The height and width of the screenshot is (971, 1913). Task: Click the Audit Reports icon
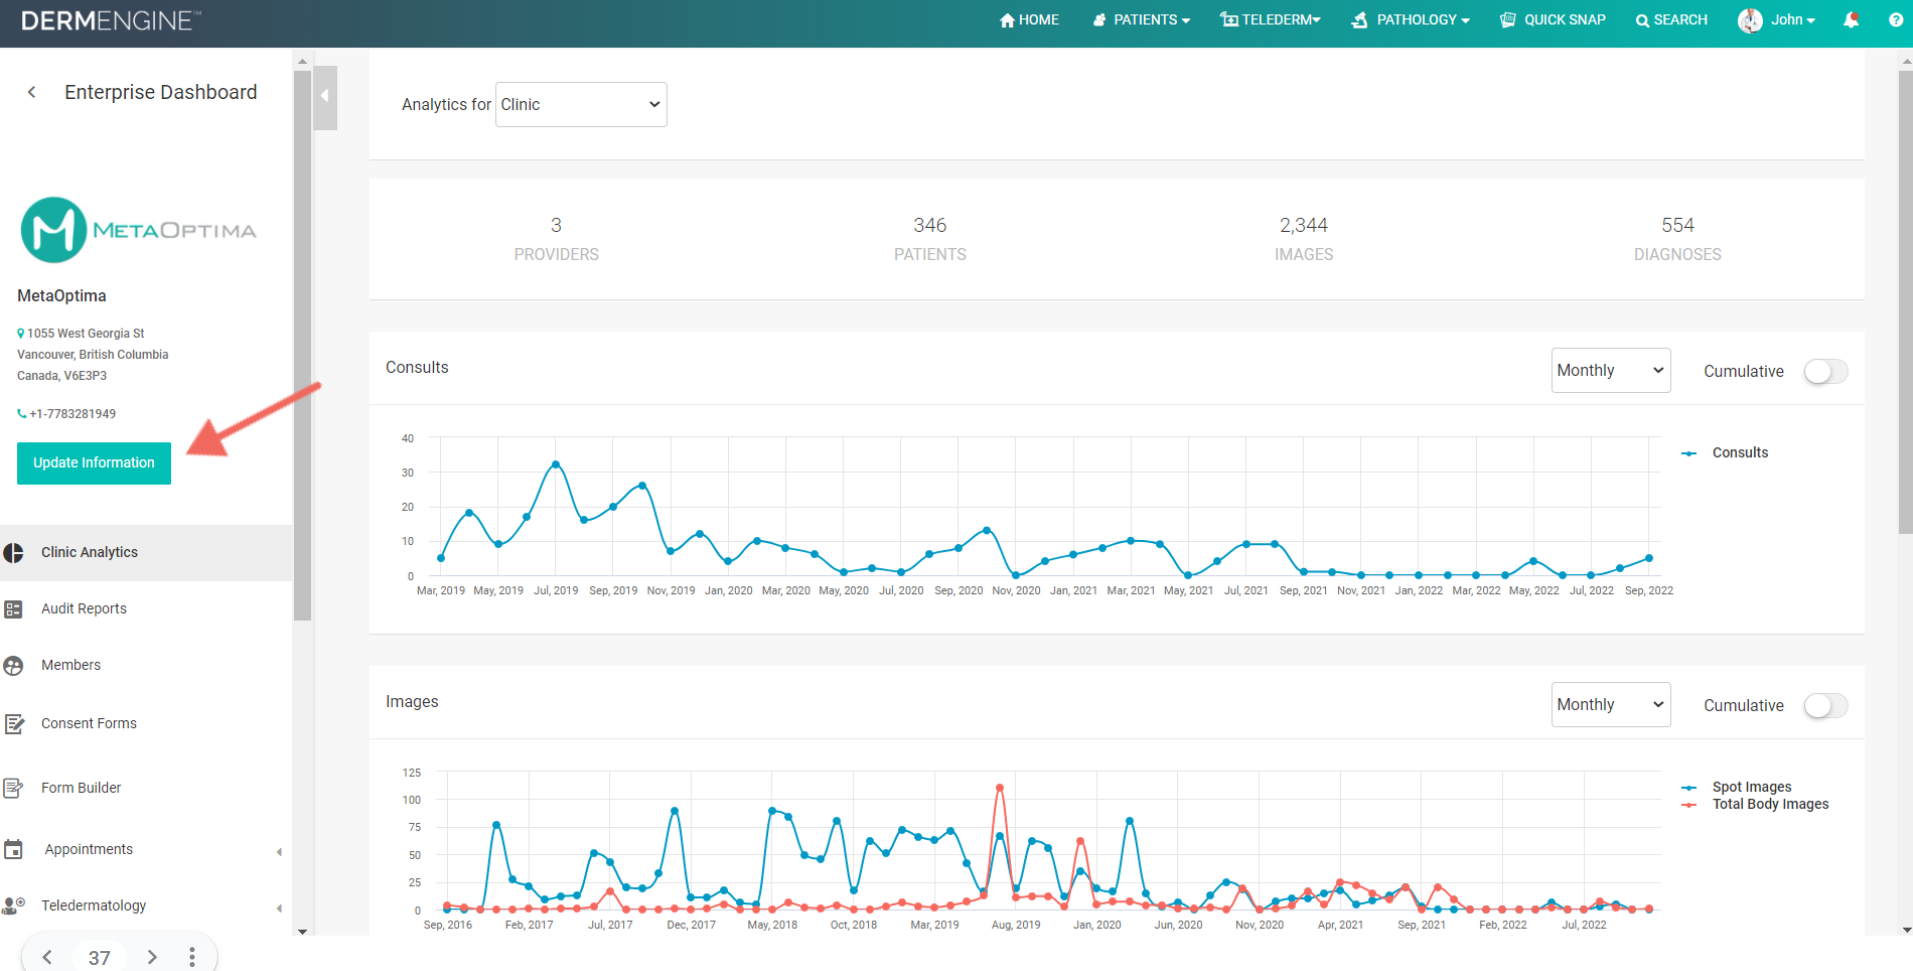tap(14, 609)
